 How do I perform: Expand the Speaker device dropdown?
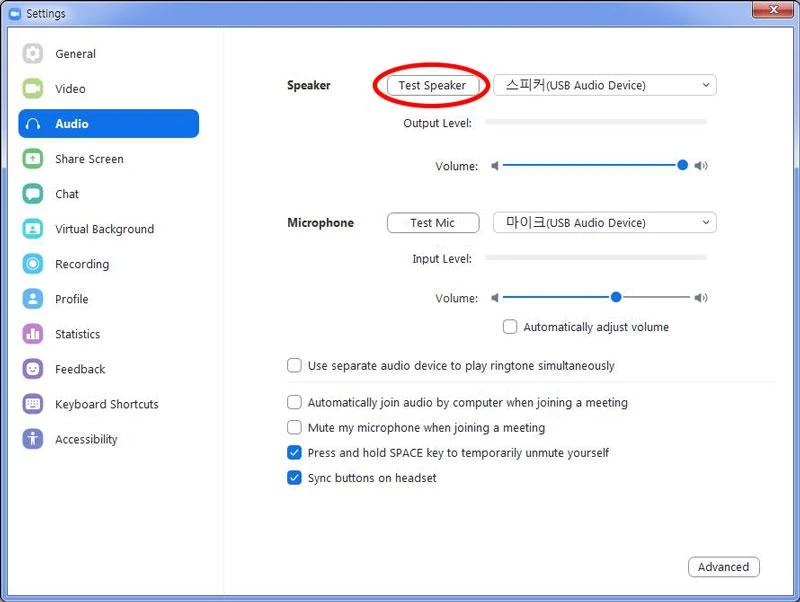pyautogui.click(x=605, y=86)
